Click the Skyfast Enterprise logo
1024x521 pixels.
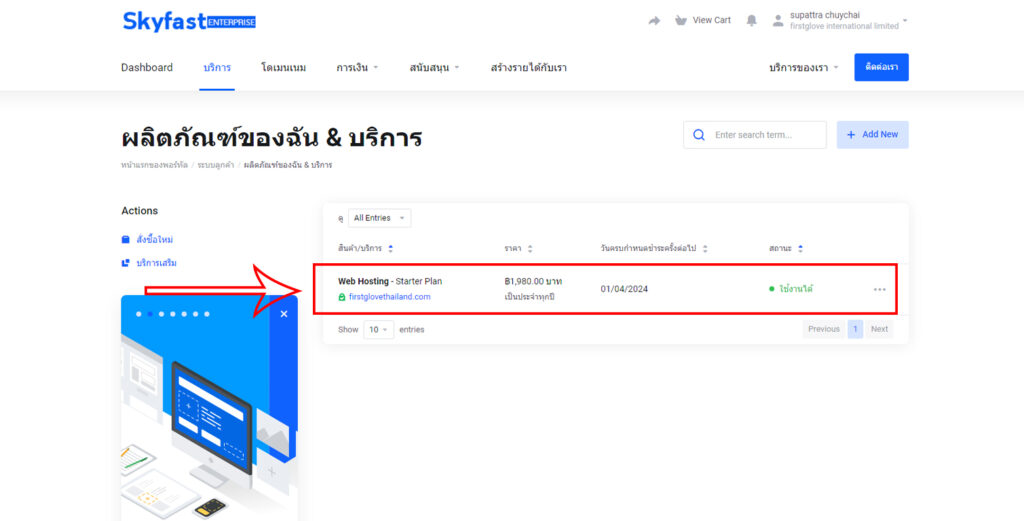[x=189, y=22]
